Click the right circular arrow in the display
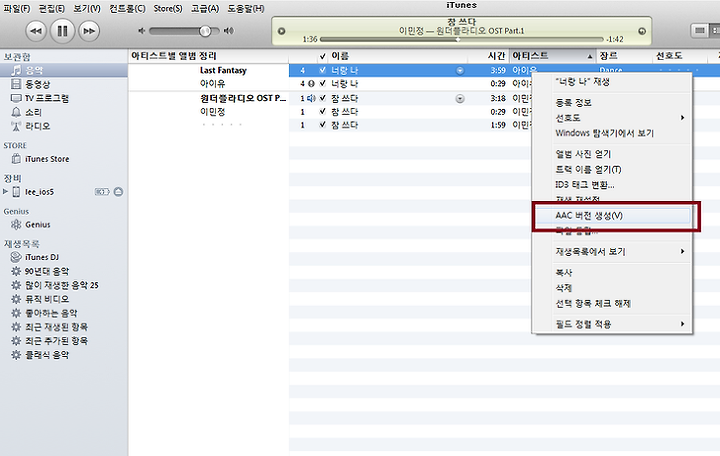The width and height of the screenshot is (720, 456). pyautogui.click(x=642, y=31)
